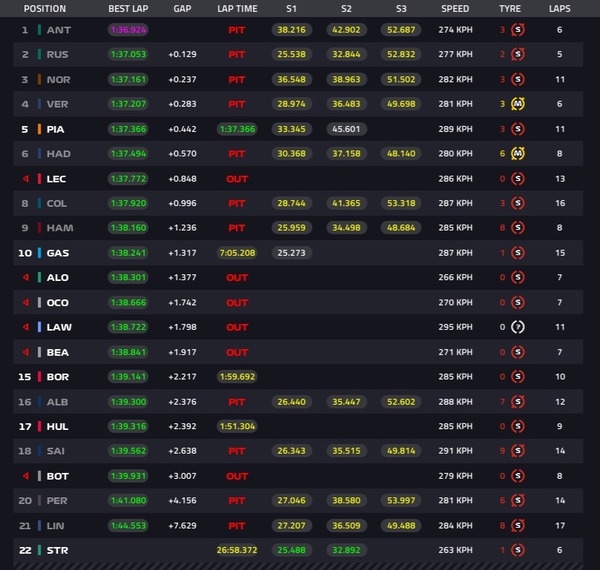Click the soft tyre icon in LEC row
The height and width of the screenshot is (570, 600).
click(517, 179)
